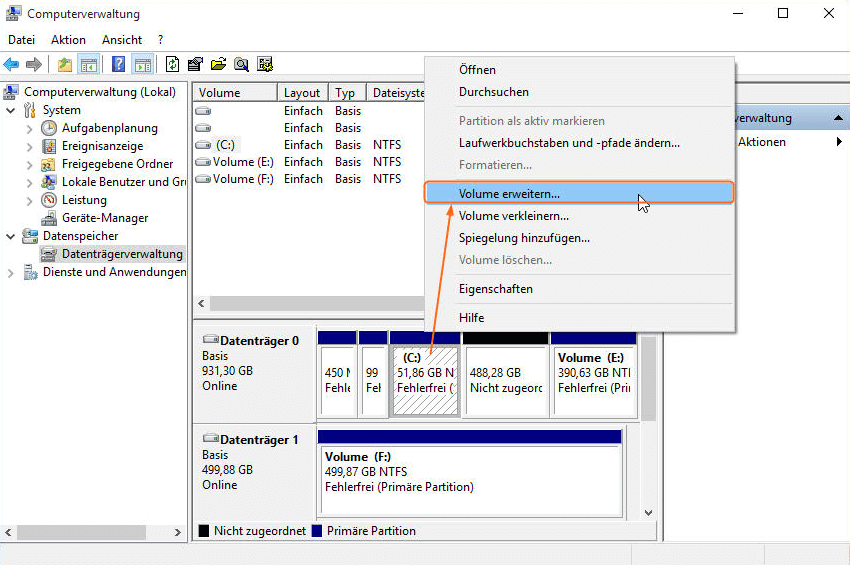Click the Volume (F:) partition block
Viewport: 850px width, 565px height.
pyautogui.click(x=469, y=471)
